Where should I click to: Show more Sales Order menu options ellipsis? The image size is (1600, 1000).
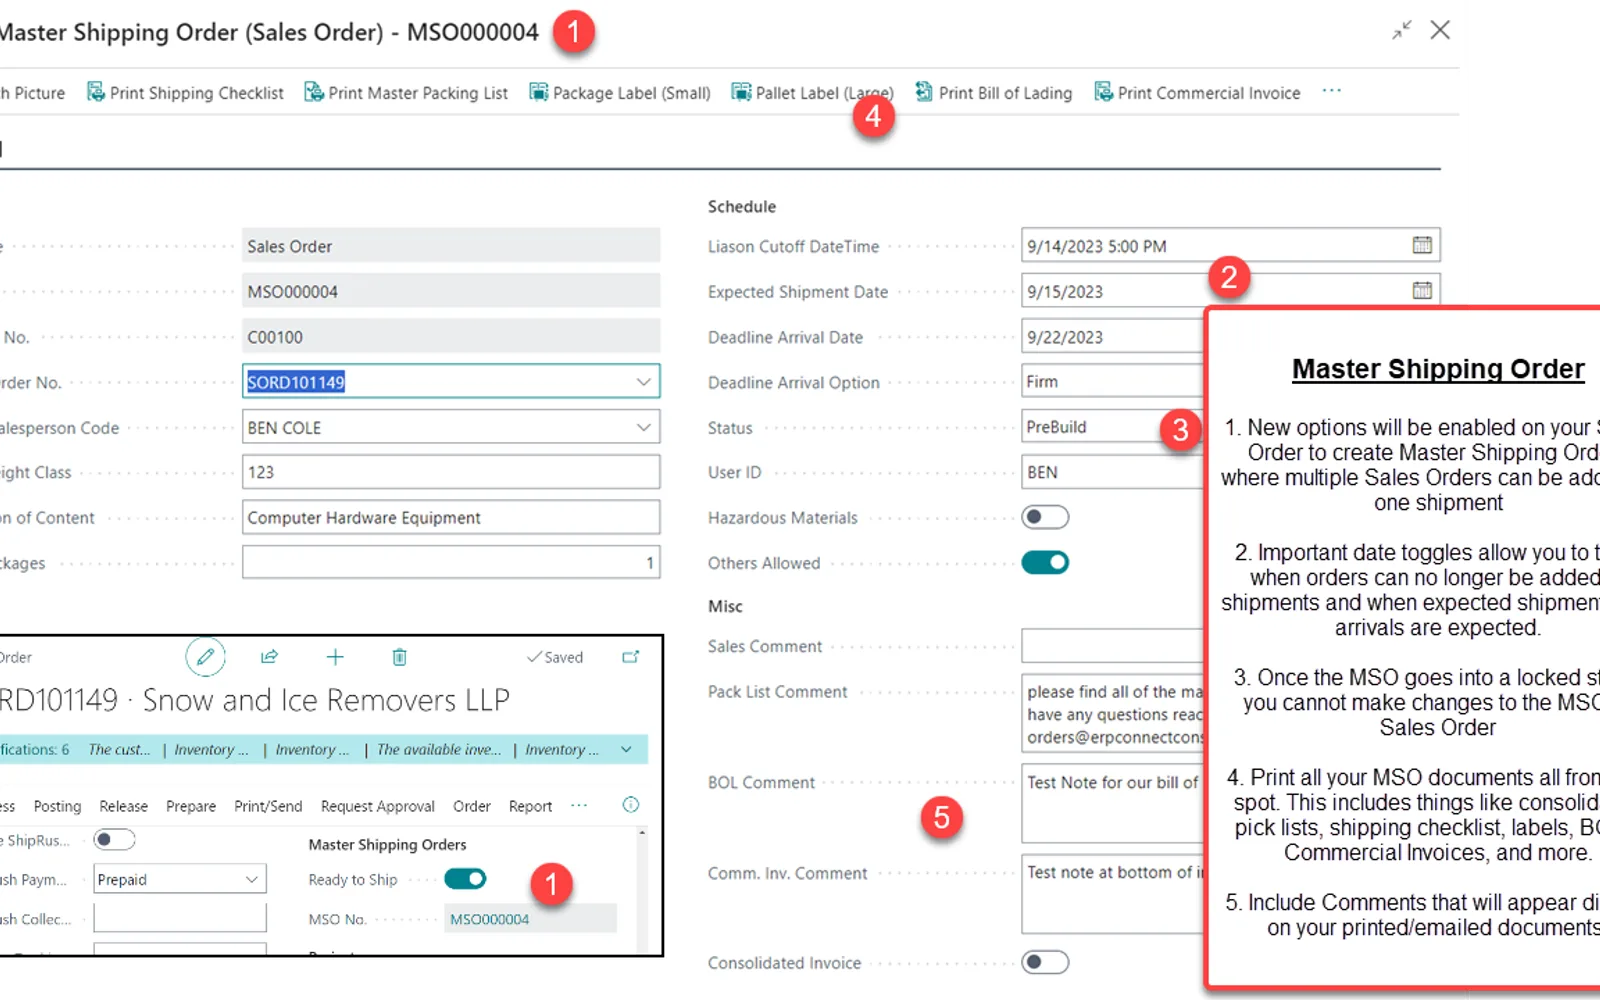(579, 805)
